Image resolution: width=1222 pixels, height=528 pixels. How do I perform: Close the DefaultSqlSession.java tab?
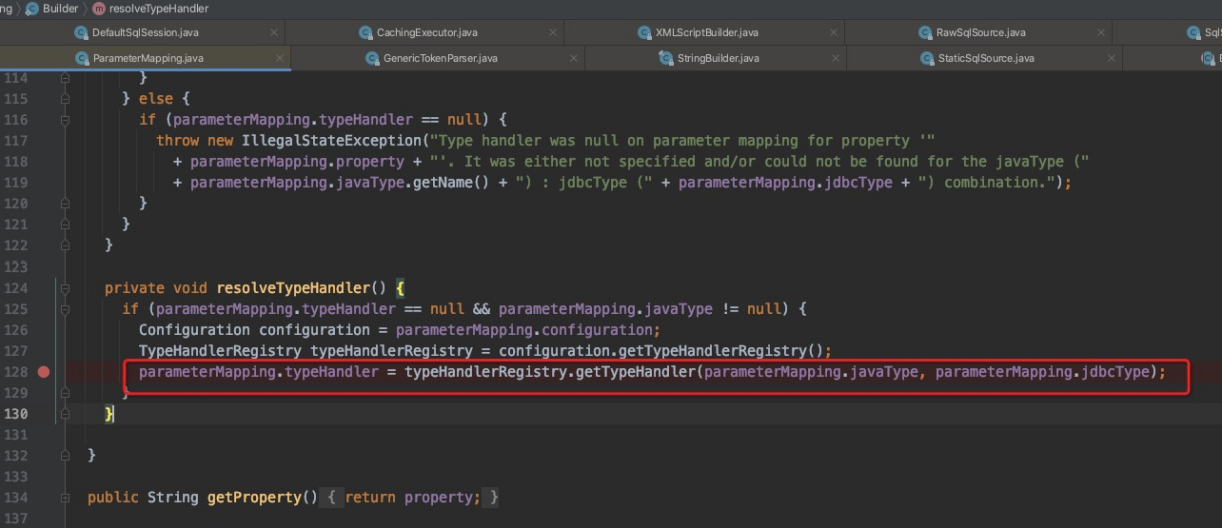274,33
